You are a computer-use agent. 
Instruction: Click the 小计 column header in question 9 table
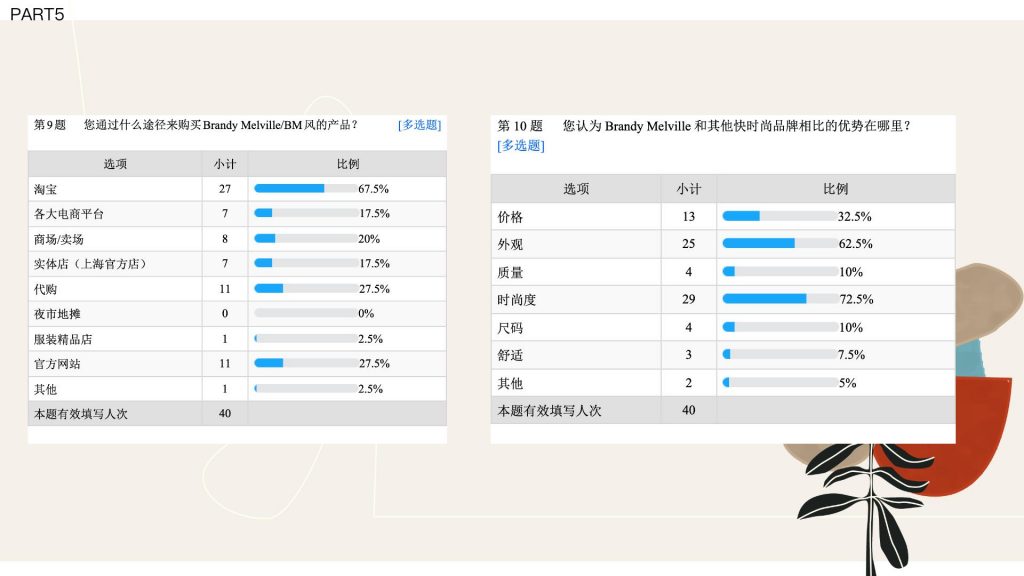(x=225, y=164)
